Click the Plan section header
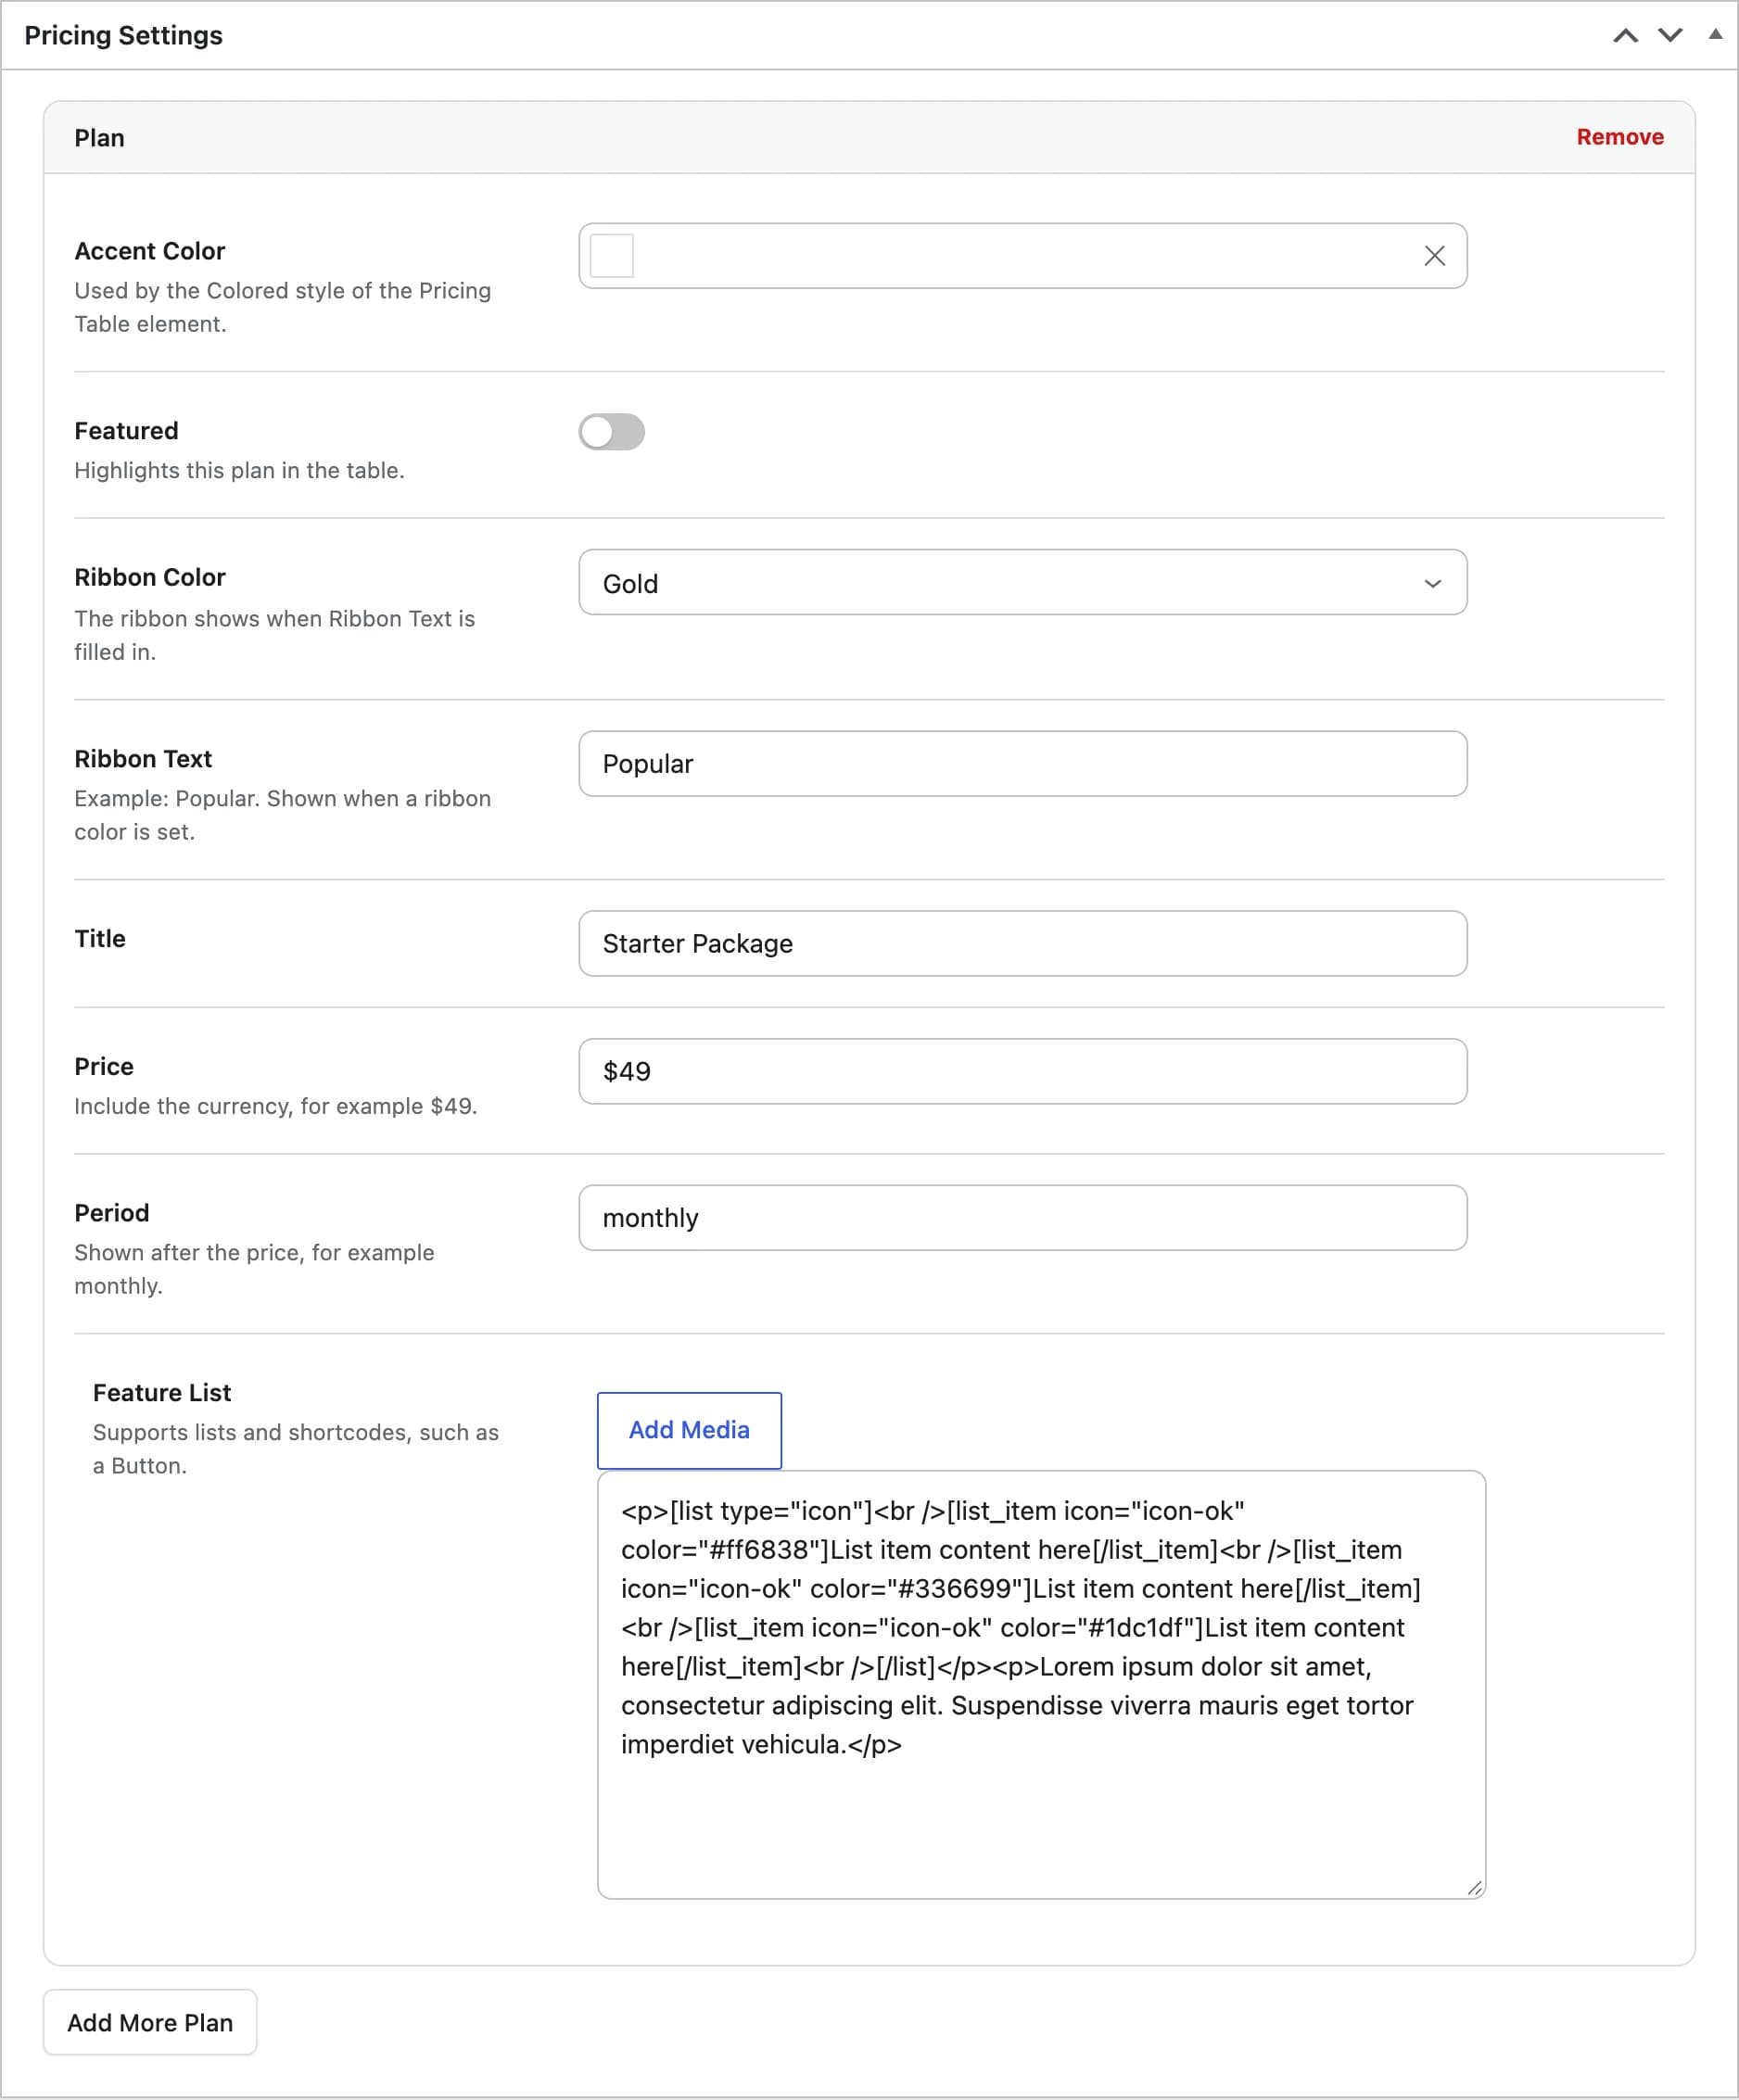The height and width of the screenshot is (2100, 1739). coord(869,137)
